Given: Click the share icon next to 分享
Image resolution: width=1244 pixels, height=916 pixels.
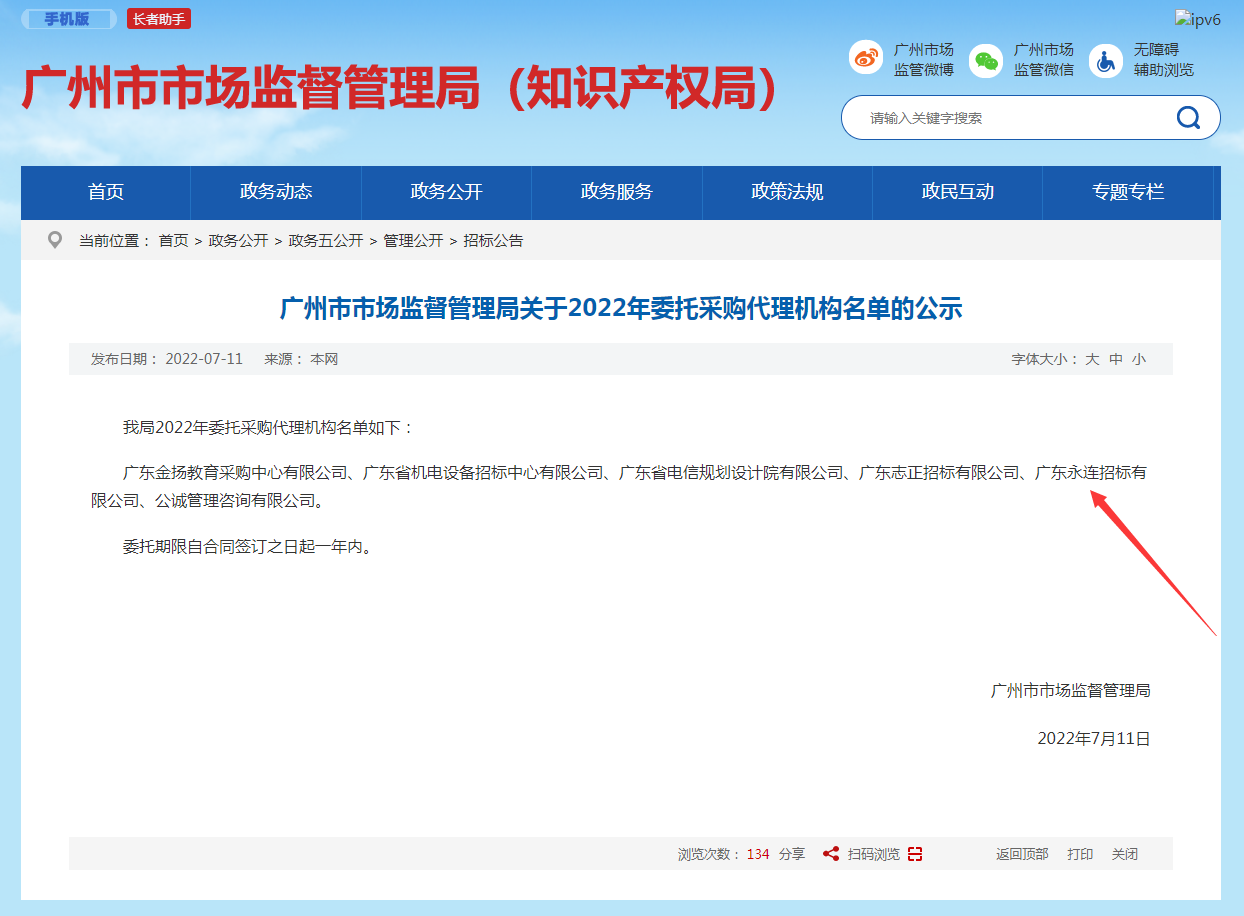Looking at the screenshot, I should tap(830, 854).
